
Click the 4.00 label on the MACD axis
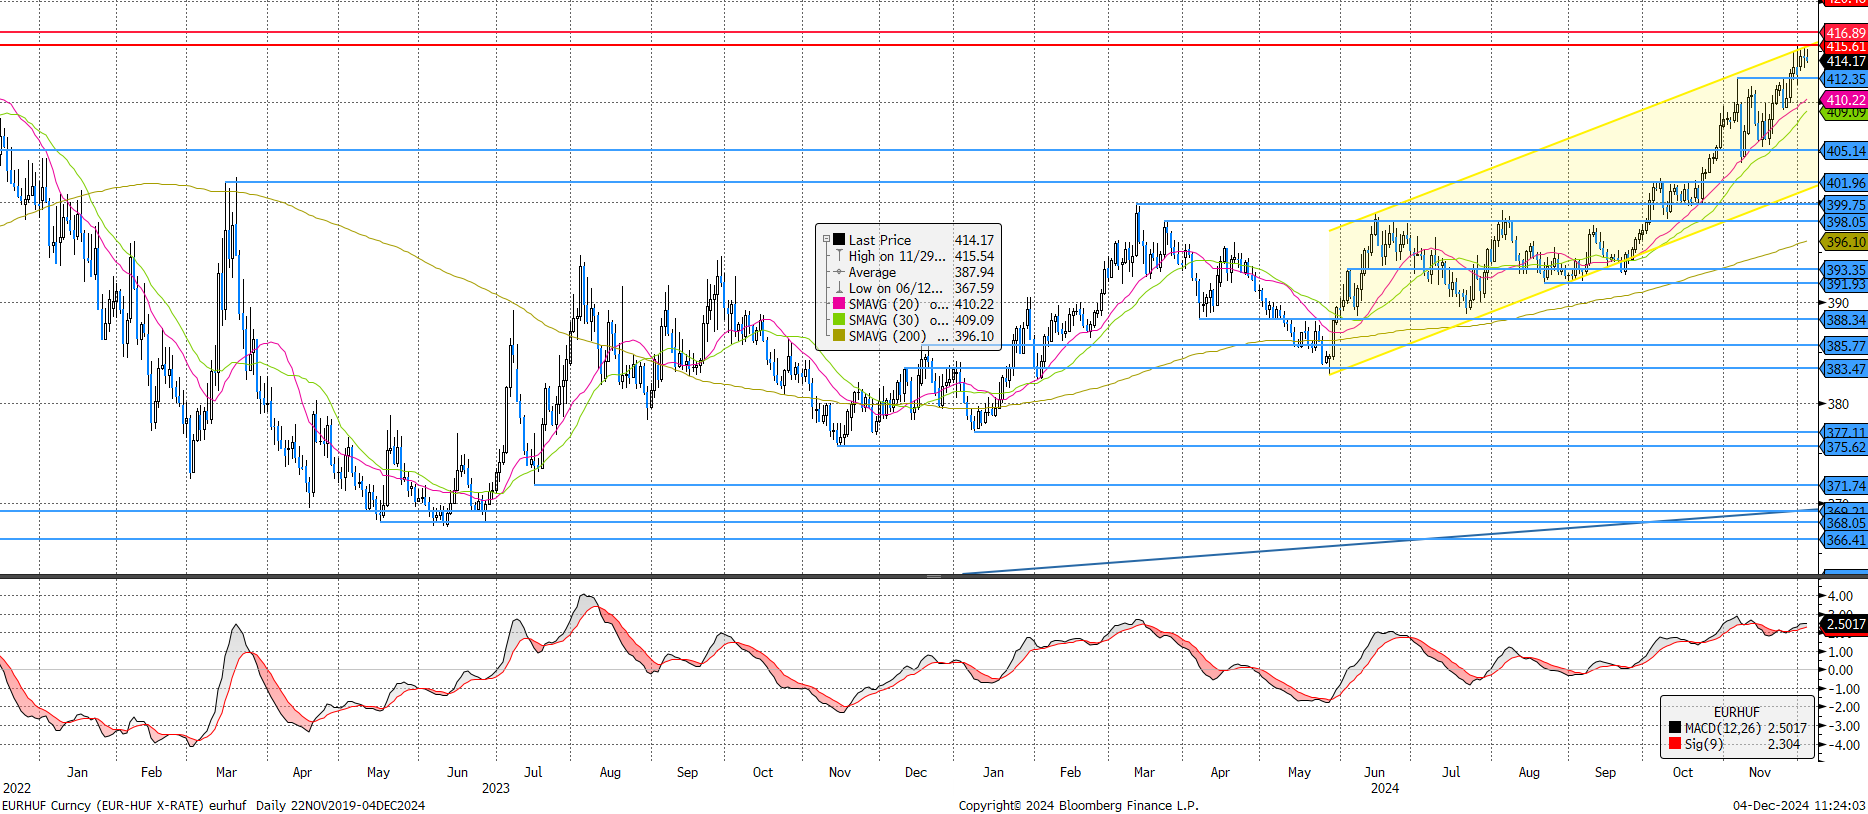coord(1840,596)
